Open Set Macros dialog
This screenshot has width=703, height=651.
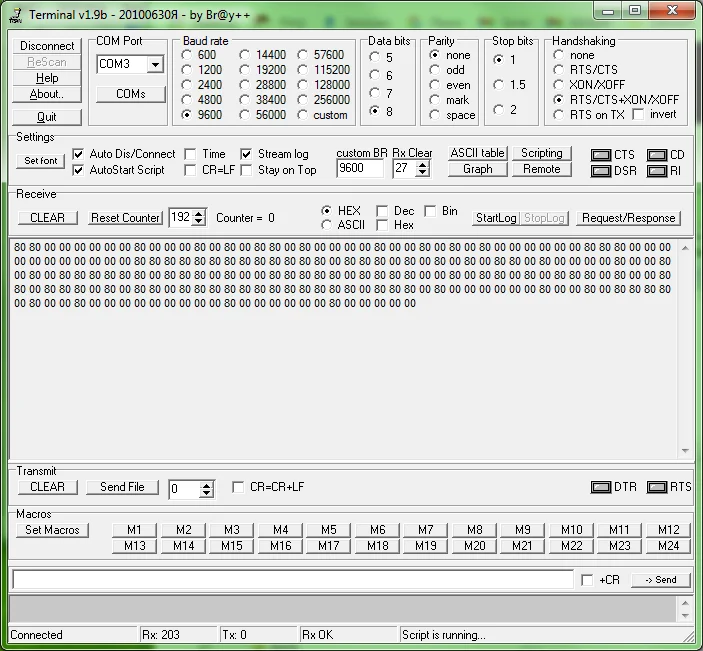click(52, 530)
